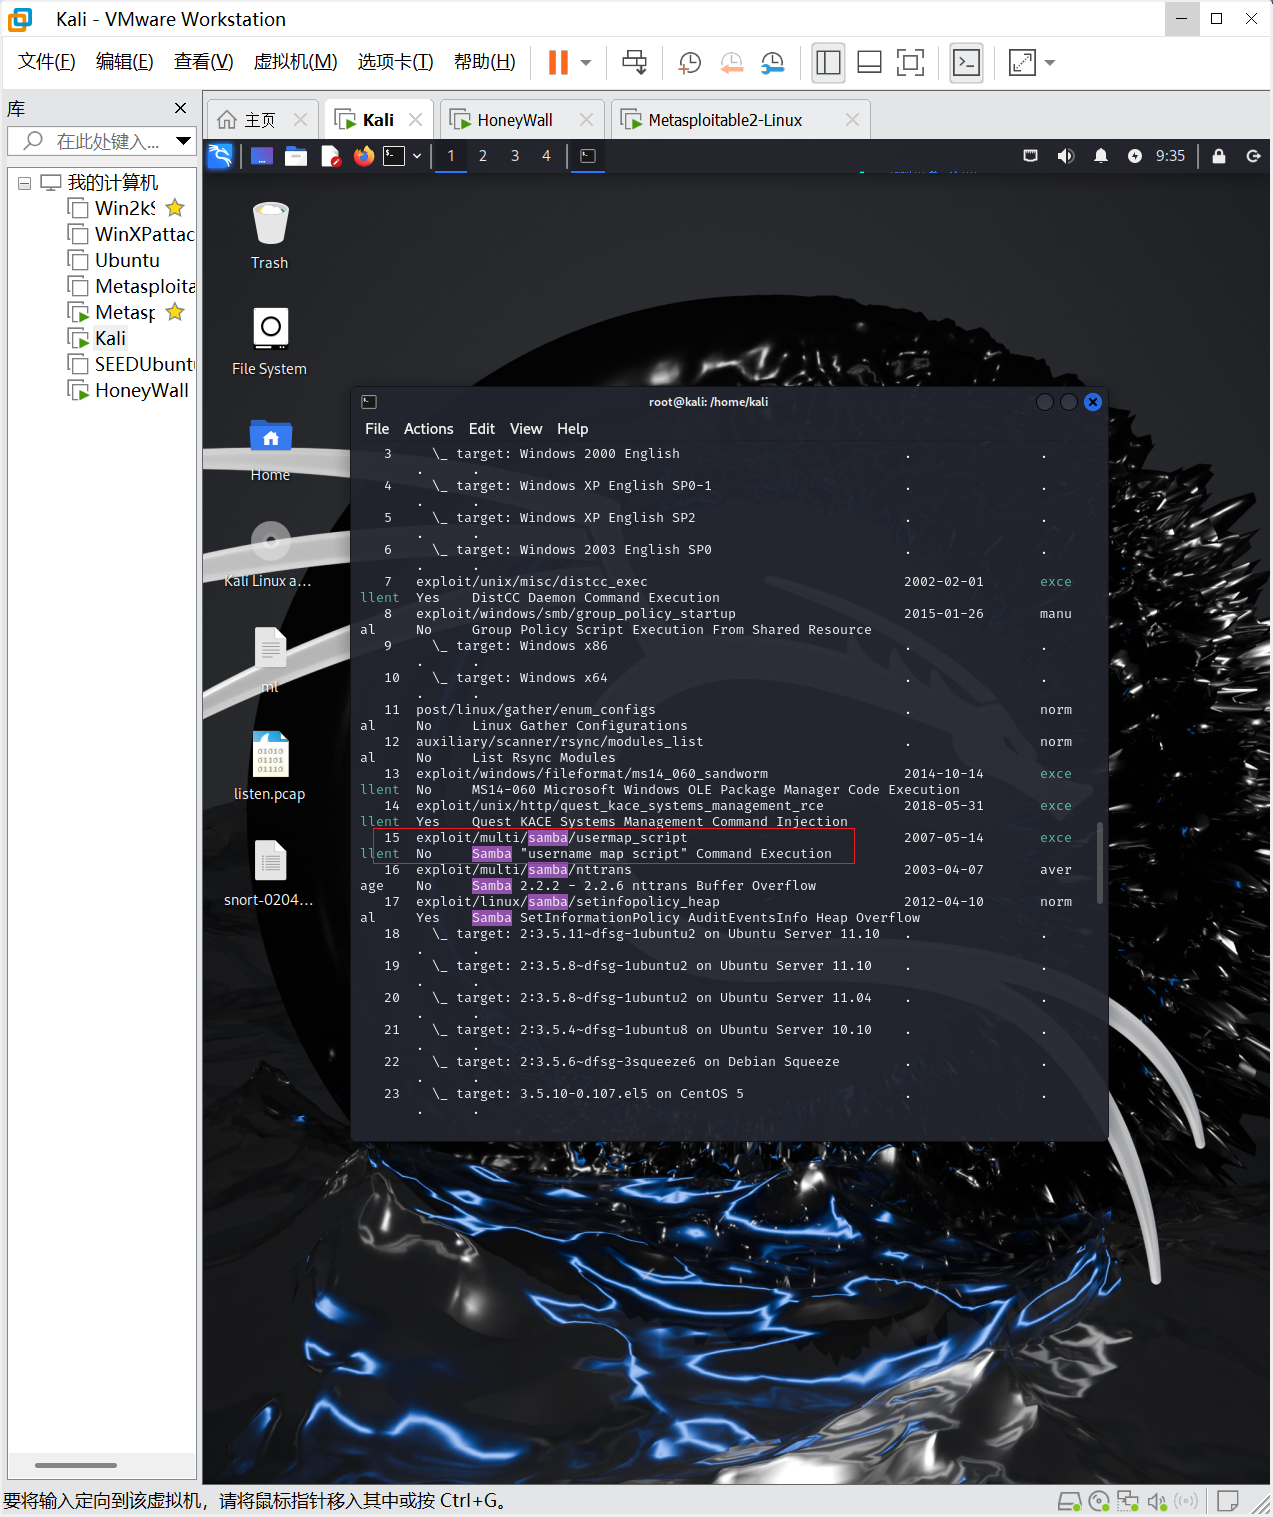Screen dimensions: 1273x1517
Task: Click the terminal vertical scrollbar
Action: point(1101,862)
